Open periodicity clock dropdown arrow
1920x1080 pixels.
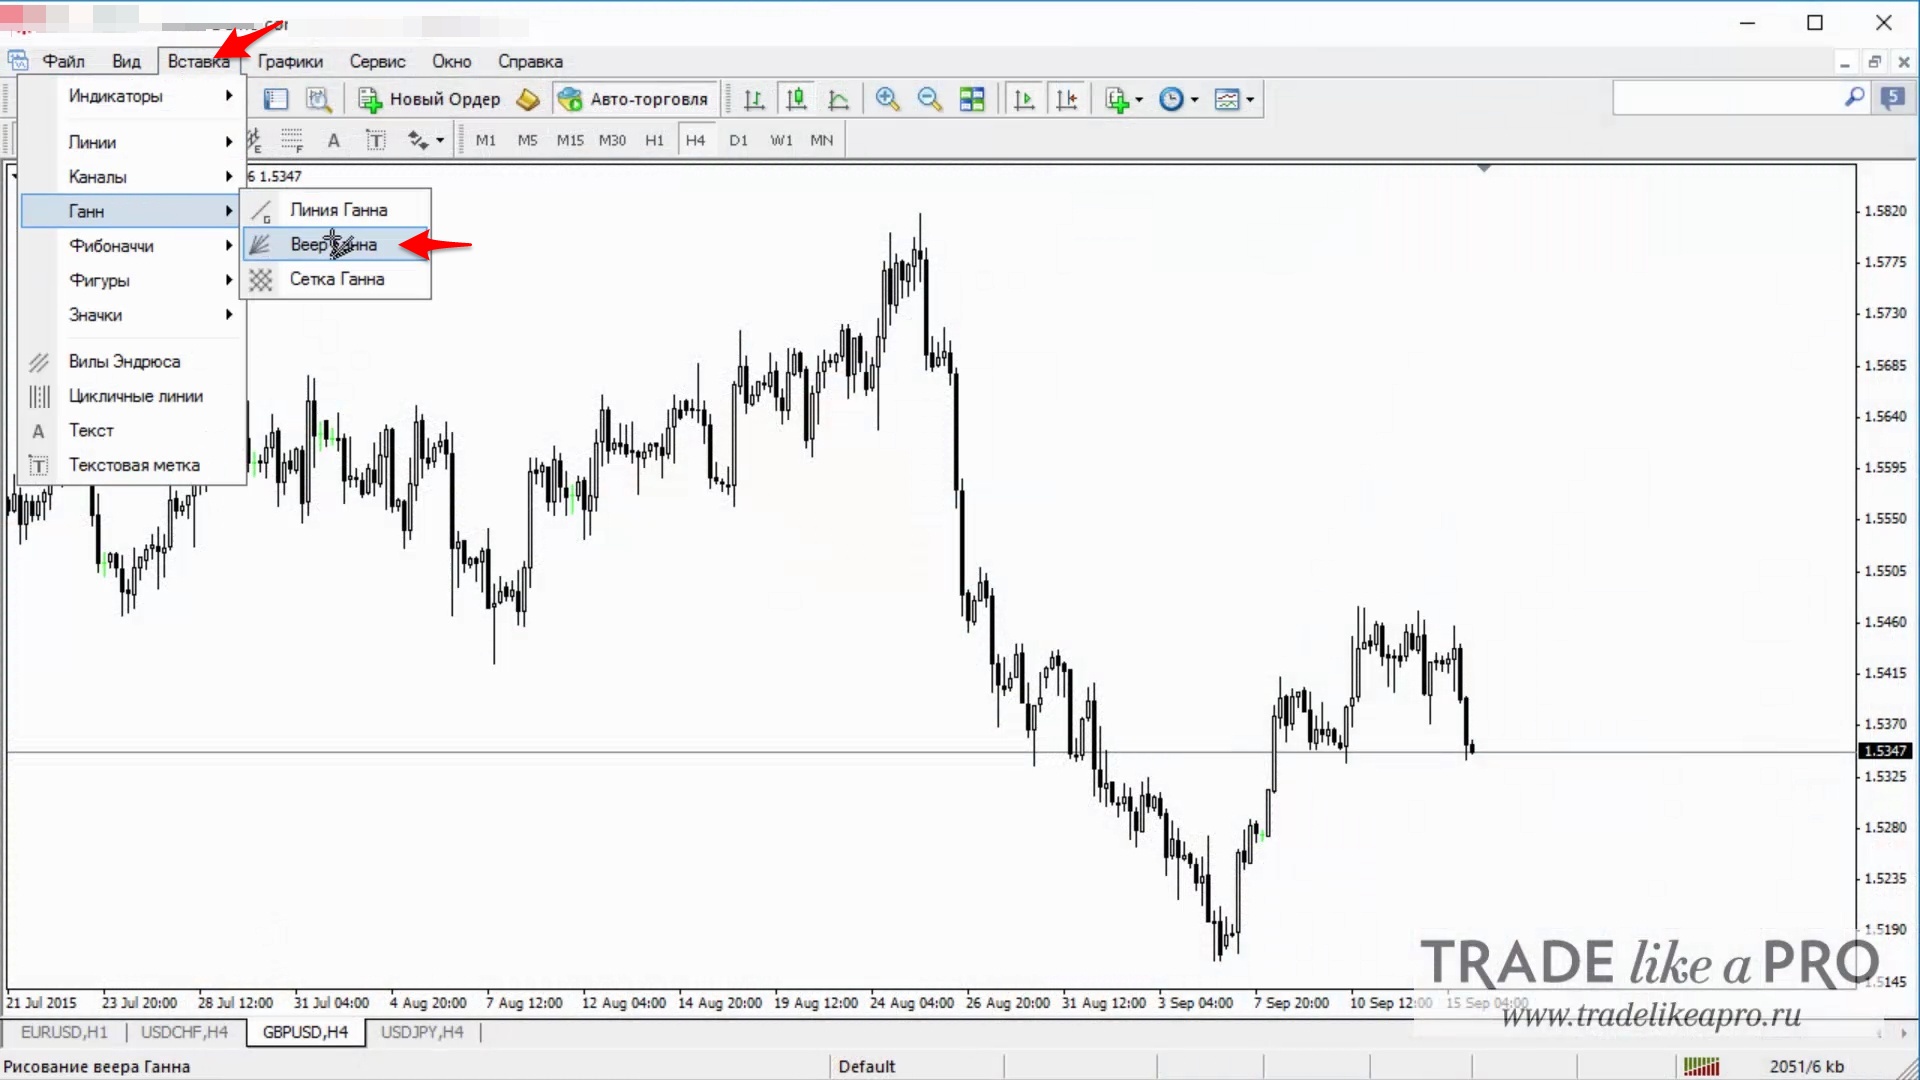[1194, 100]
